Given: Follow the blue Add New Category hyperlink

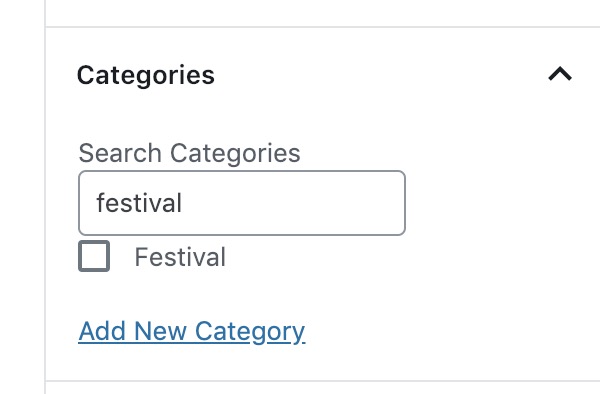Looking at the screenshot, I should pyautogui.click(x=192, y=331).
